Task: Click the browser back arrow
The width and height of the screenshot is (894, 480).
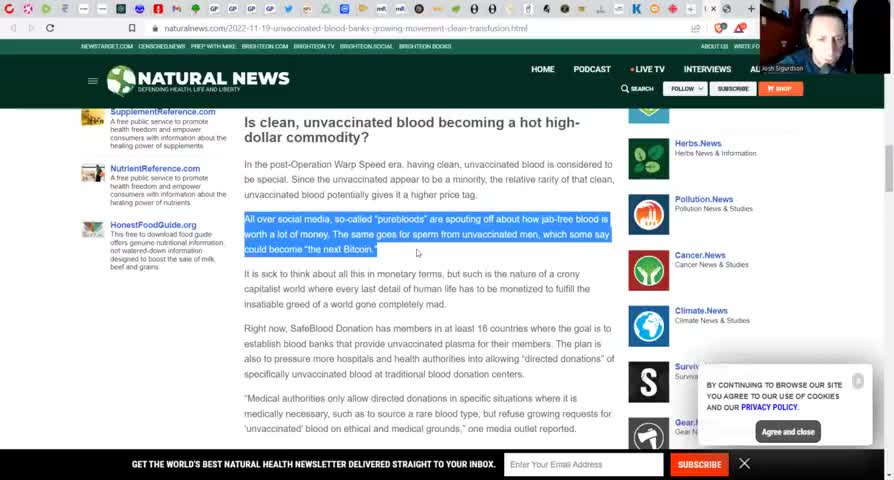Action: tap(13, 28)
